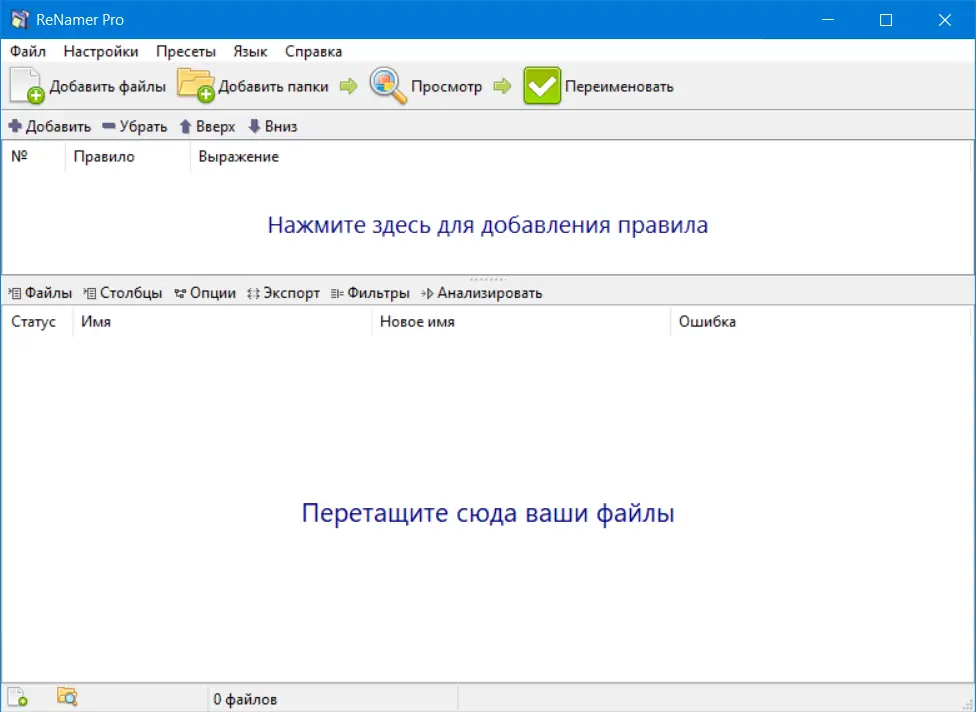976x712 pixels.
Task: Click the Добавить папки folder icon
Action: [195, 85]
